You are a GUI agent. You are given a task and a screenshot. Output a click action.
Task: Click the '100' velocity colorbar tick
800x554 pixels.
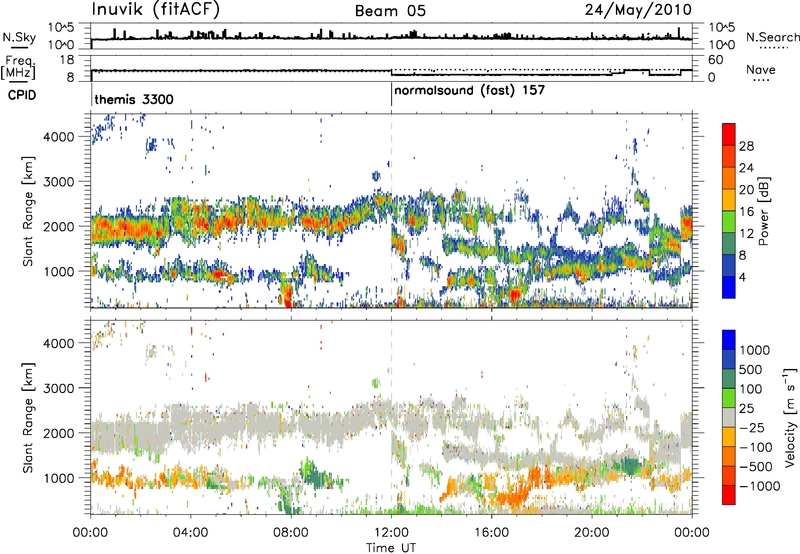tap(751, 389)
